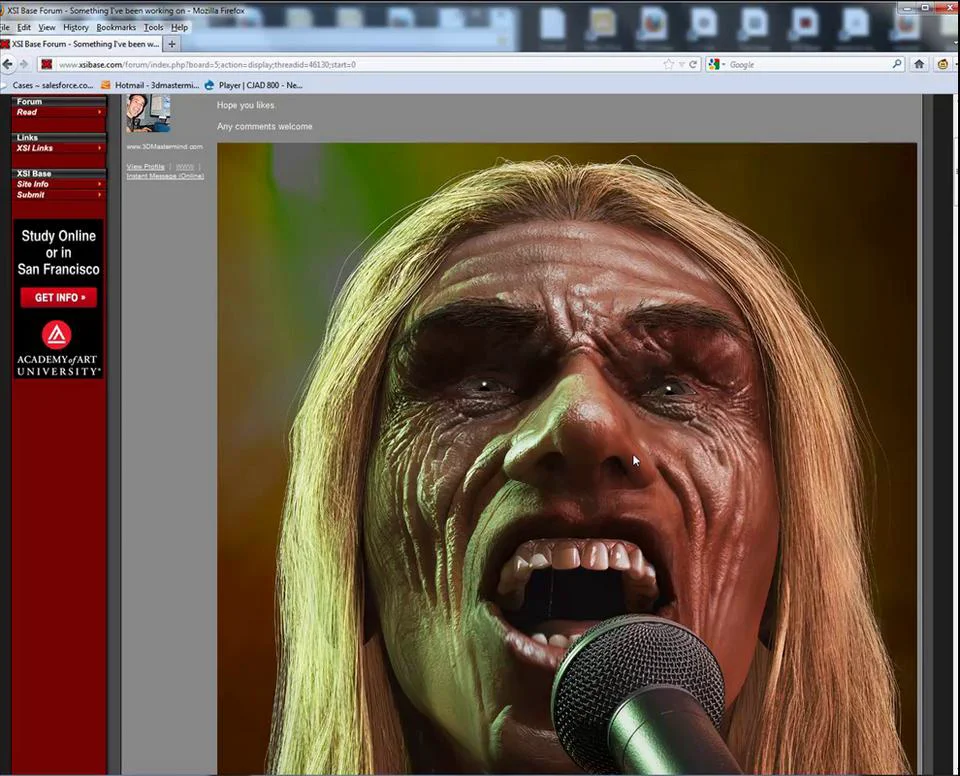Viewport: 960px width, 776px height.
Task: Click the Study Online or in San Francisco ad text
Action: pos(59,252)
